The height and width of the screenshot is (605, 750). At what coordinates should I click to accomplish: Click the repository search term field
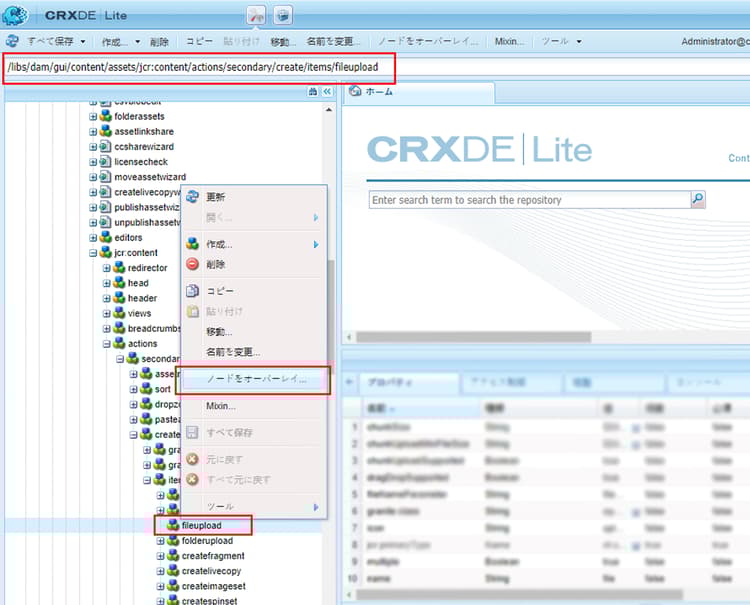tap(530, 199)
